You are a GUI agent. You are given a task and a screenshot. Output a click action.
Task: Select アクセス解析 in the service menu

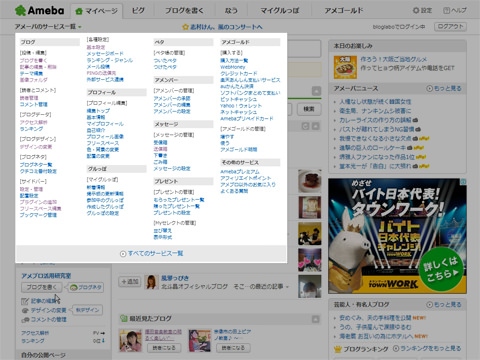point(33,122)
